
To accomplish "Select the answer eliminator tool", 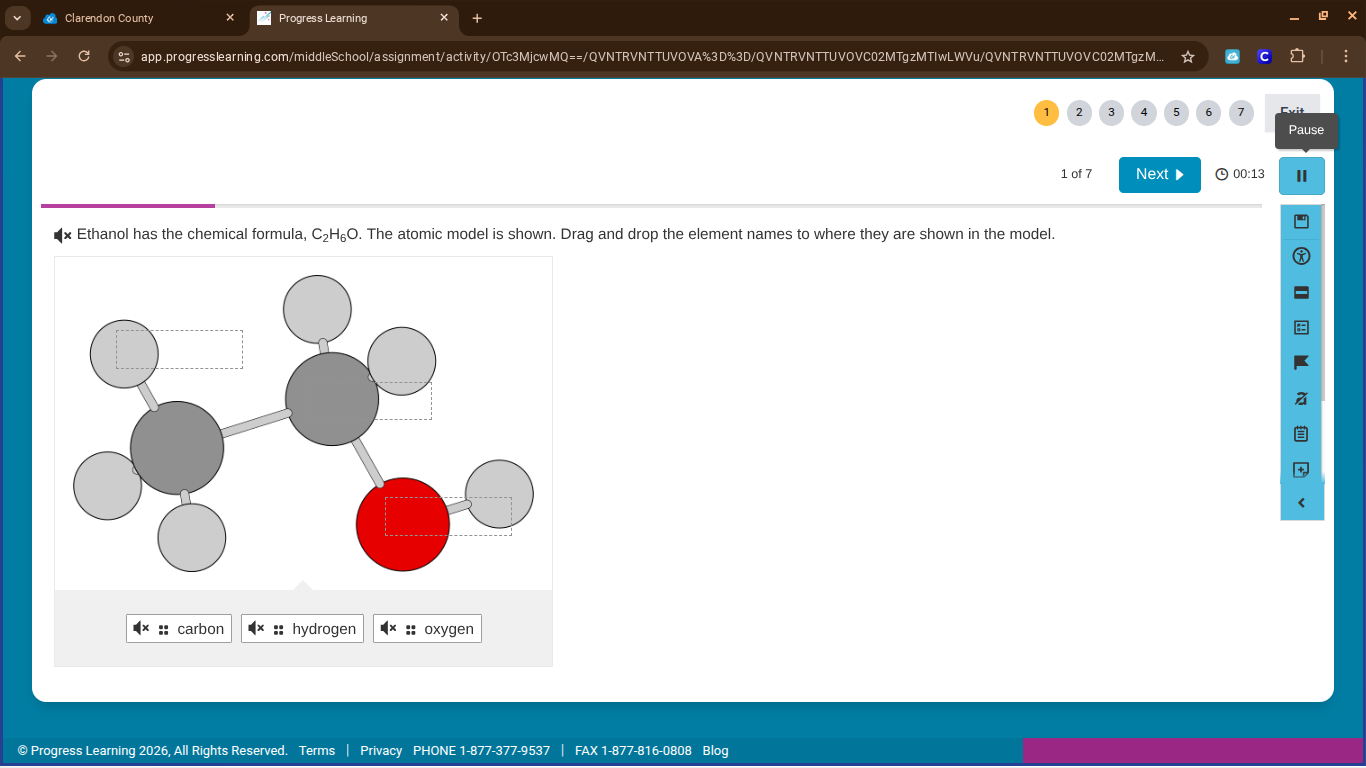I will [x=1301, y=398].
